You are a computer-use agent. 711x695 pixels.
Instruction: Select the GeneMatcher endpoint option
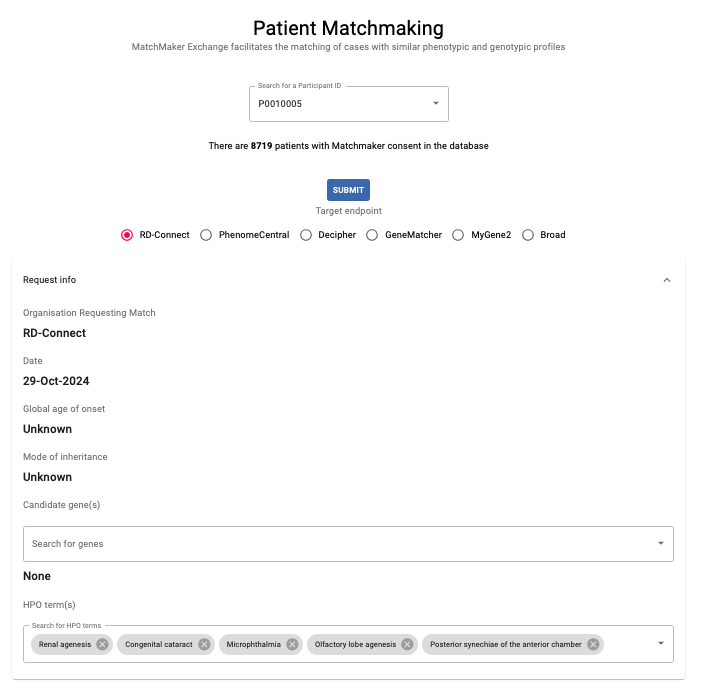point(372,235)
